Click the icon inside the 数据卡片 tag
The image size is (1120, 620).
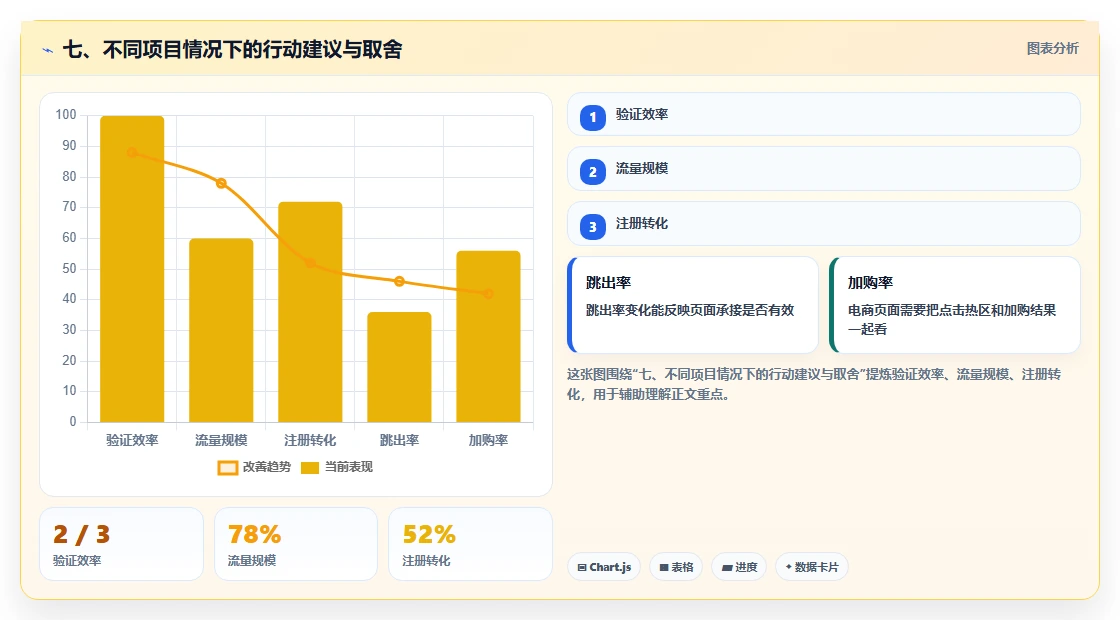tap(789, 566)
